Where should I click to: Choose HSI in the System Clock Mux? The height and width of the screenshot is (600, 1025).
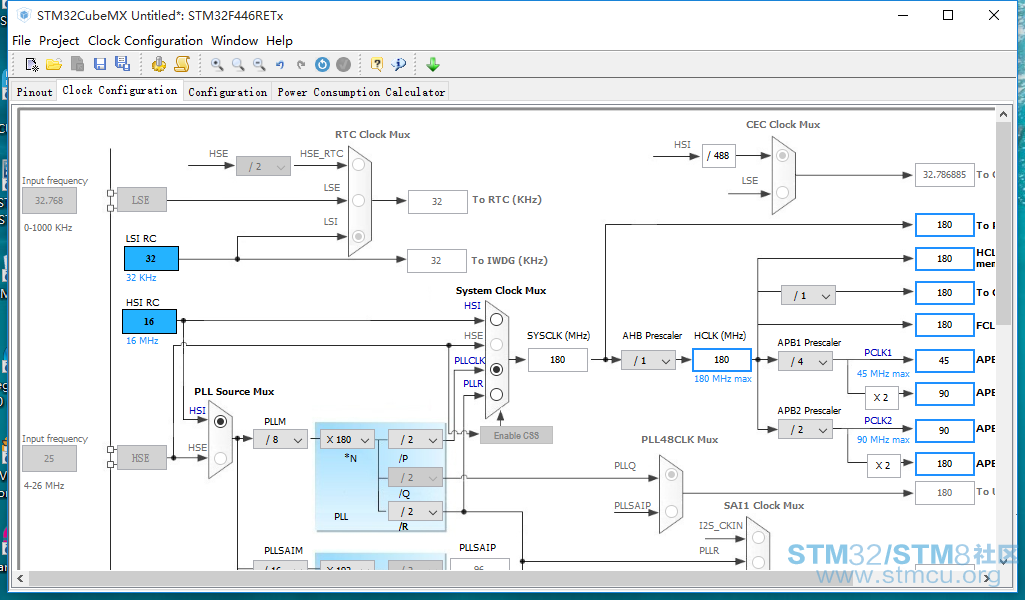497,320
